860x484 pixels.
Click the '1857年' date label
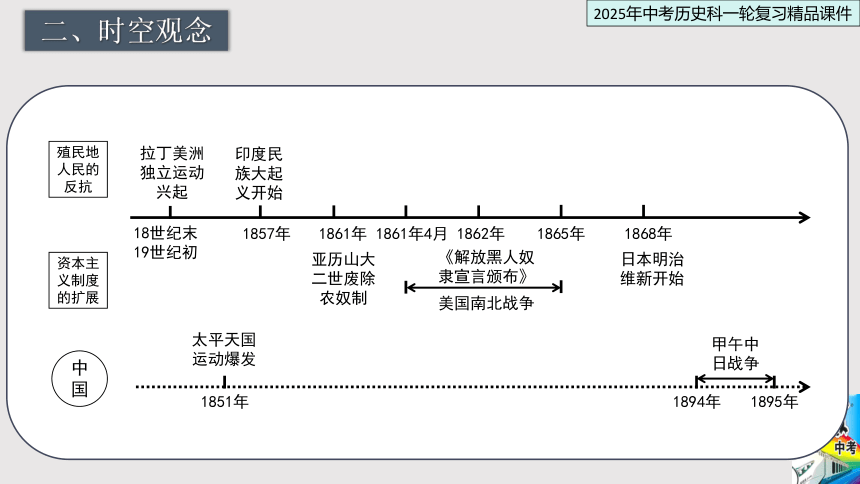266,234
